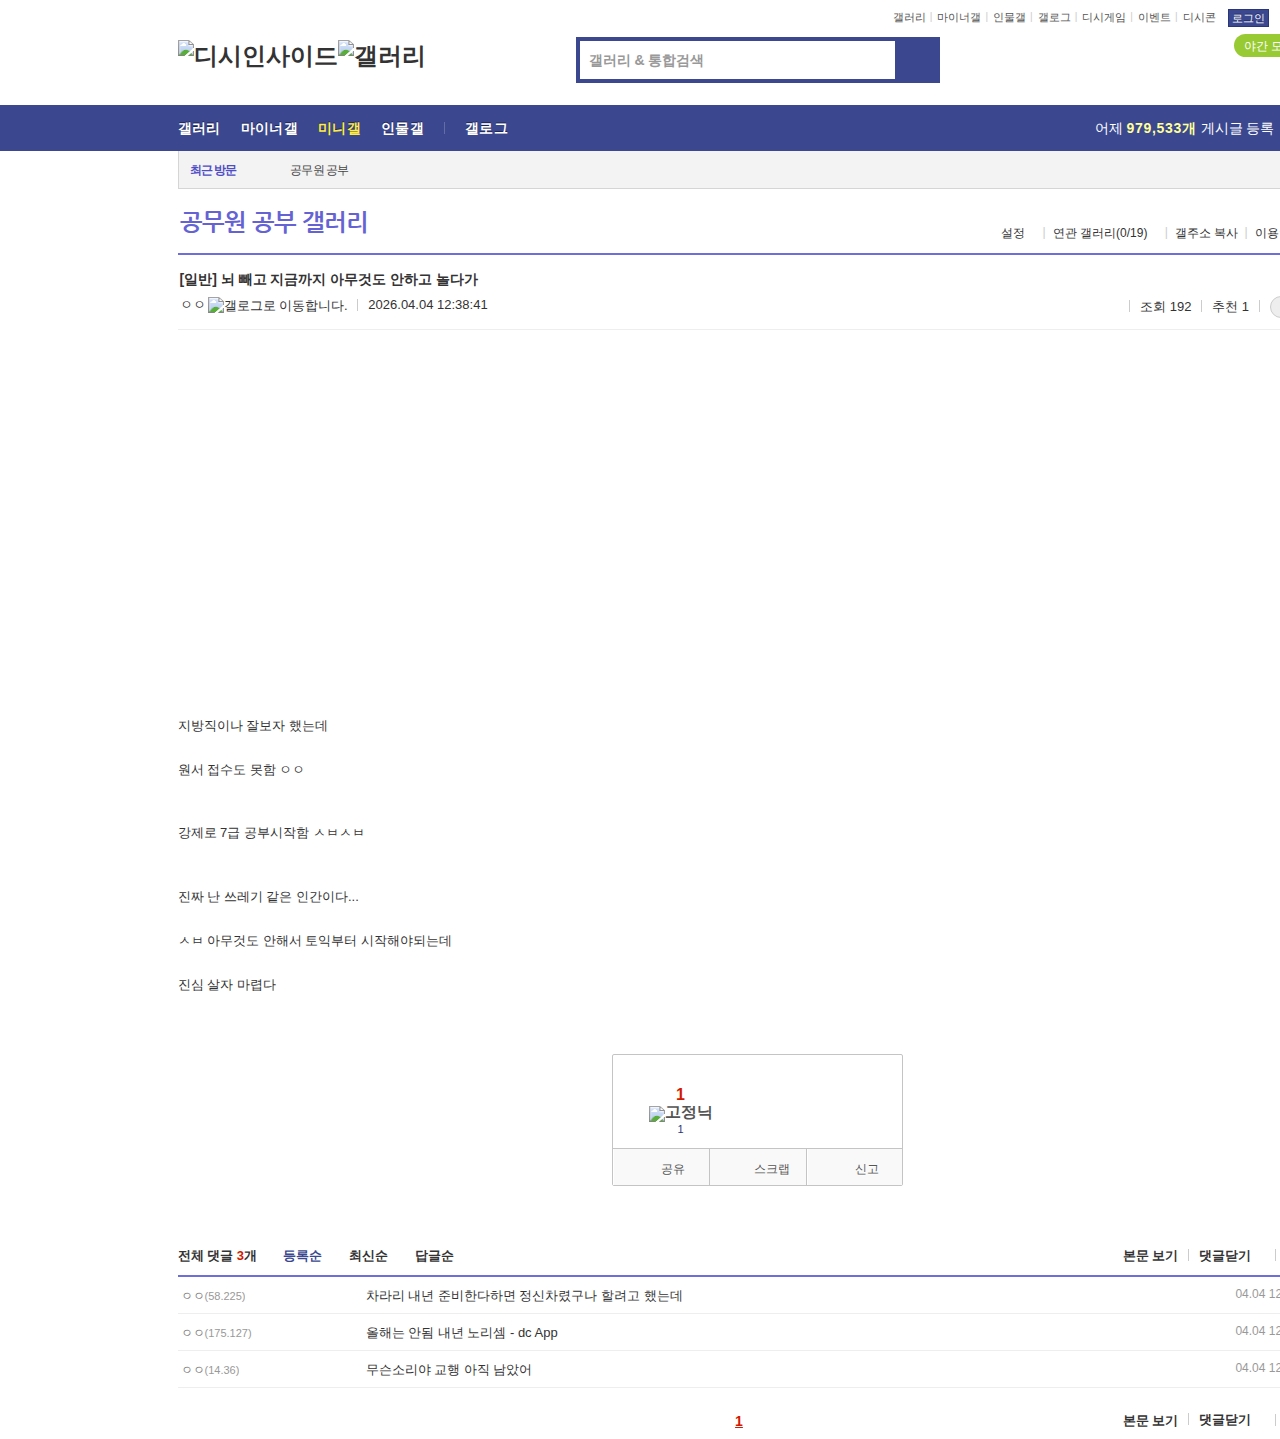The image size is (1280, 1439).
Task: Click the 어제 979,533개 게시글 등록 text
Action: [1184, 128]
